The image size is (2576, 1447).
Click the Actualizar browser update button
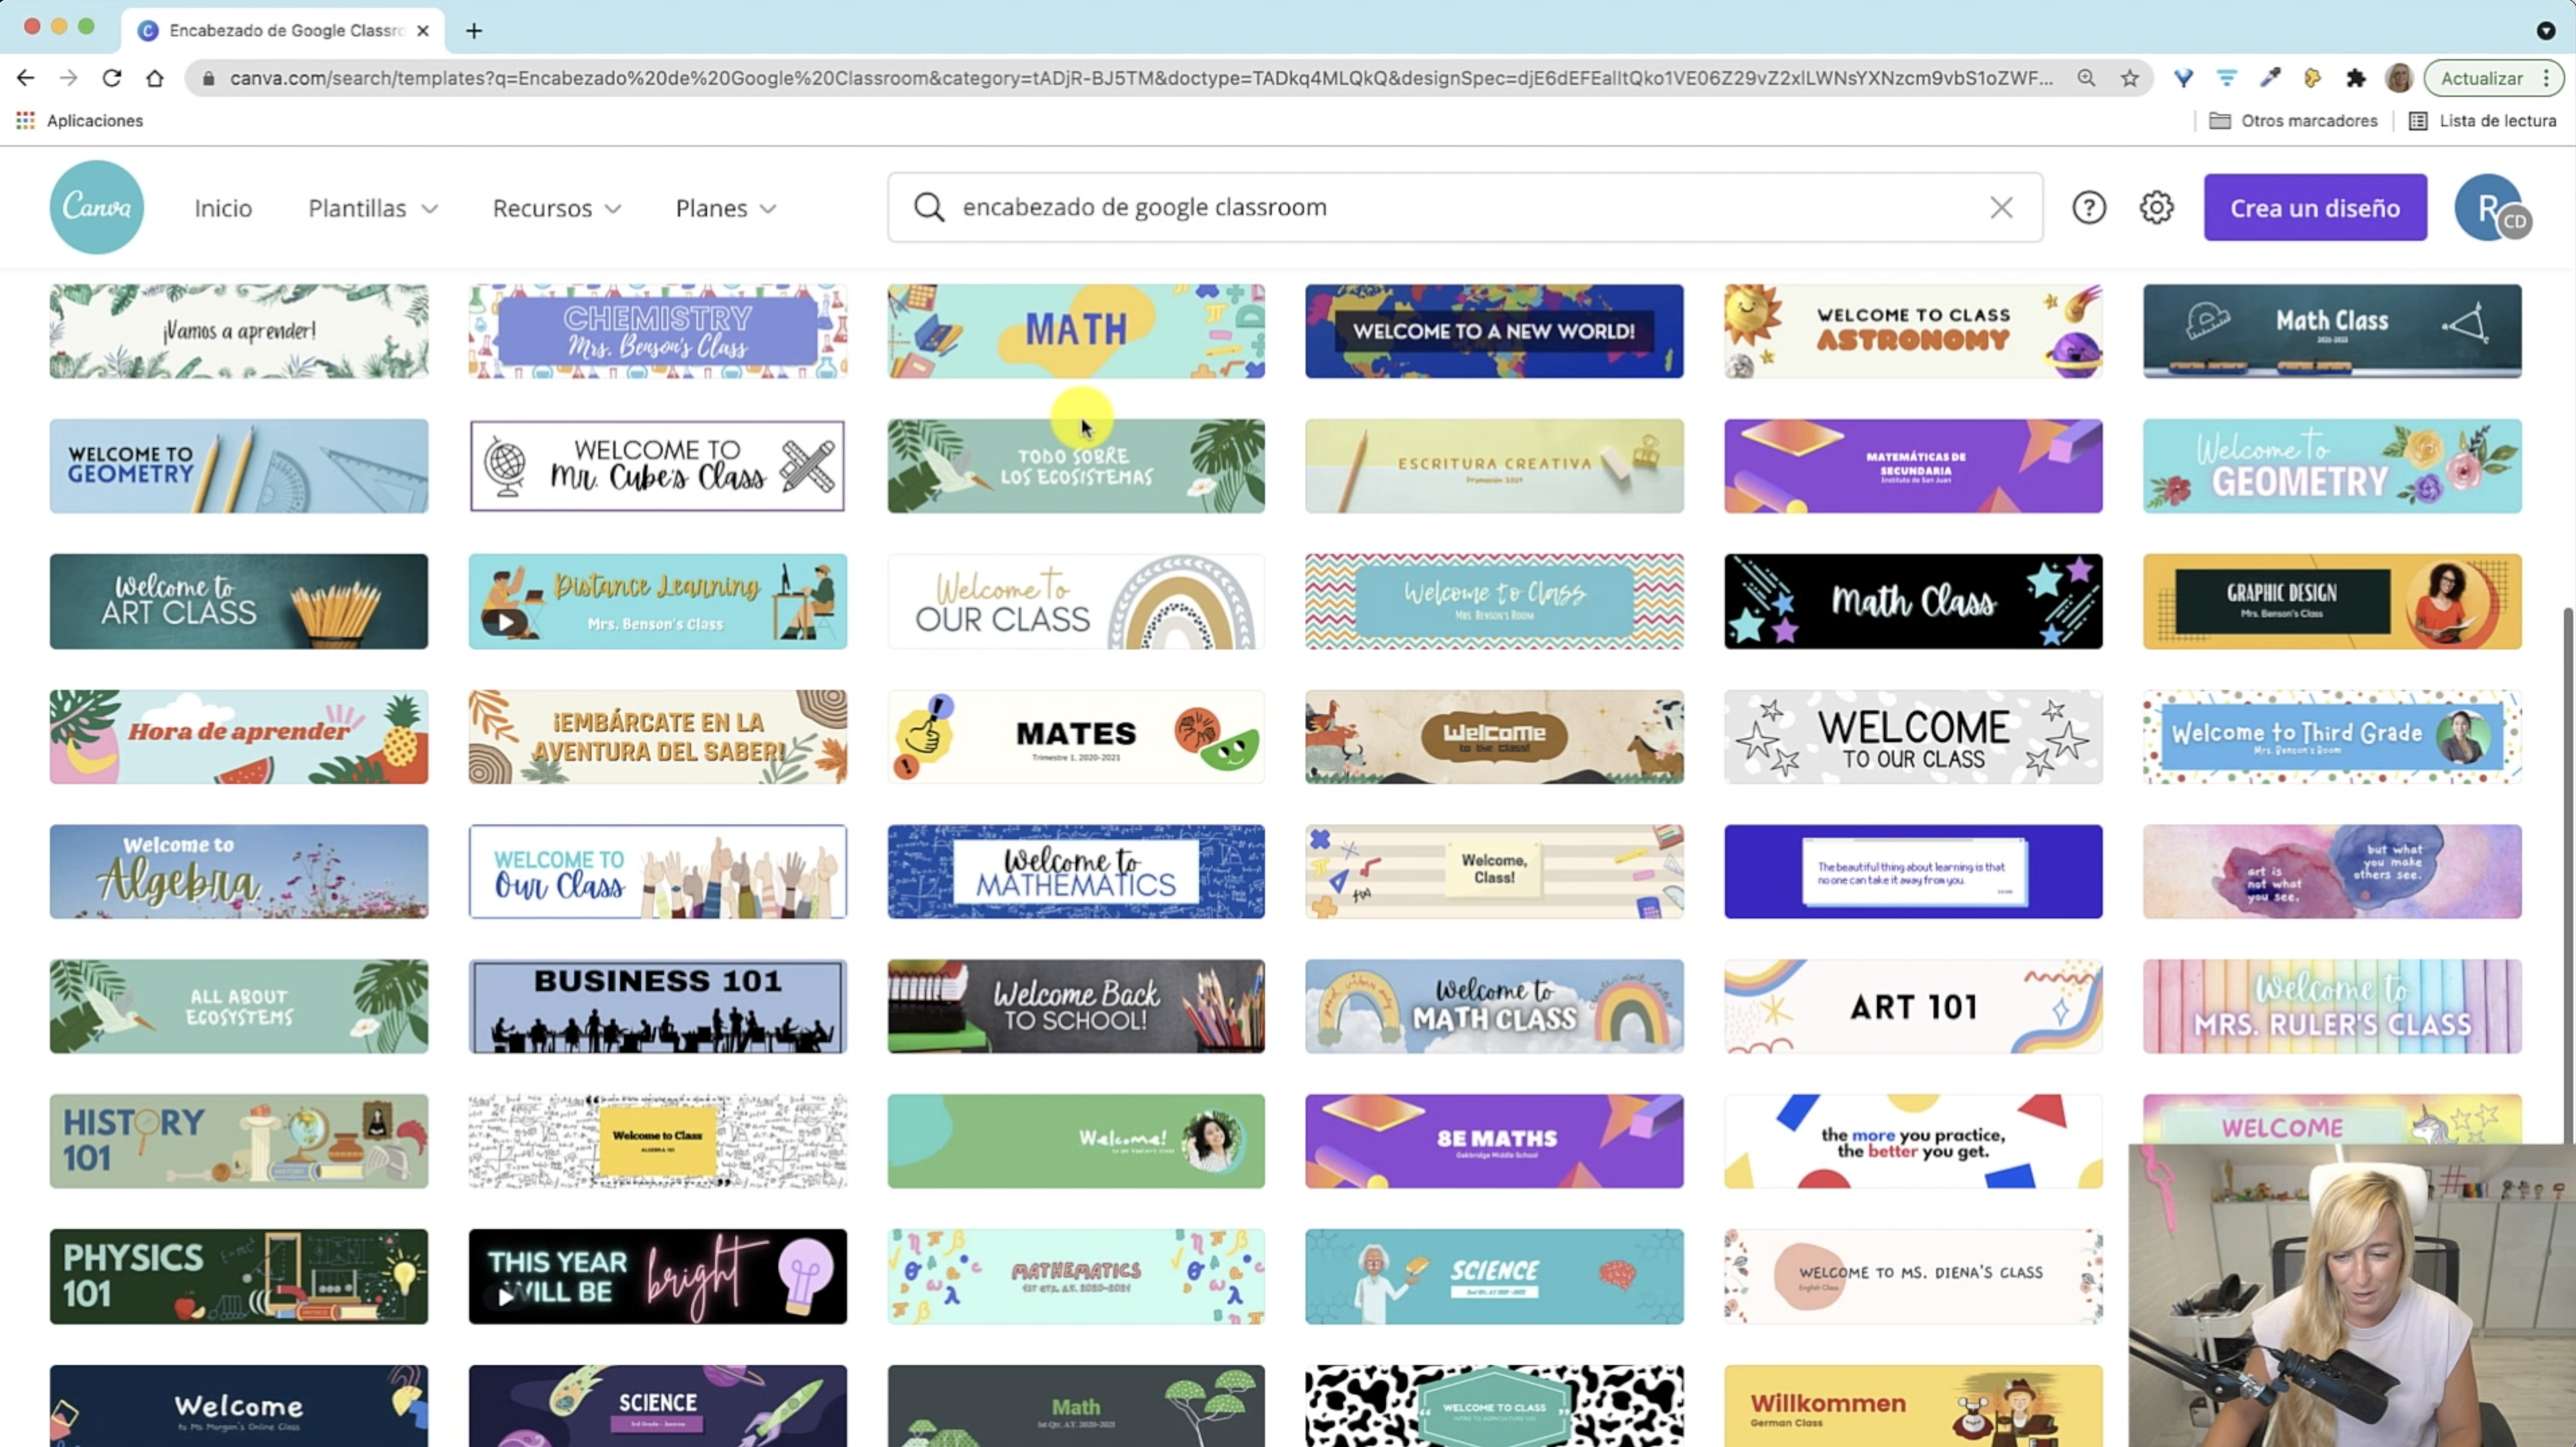click(x=2481, y=78)
